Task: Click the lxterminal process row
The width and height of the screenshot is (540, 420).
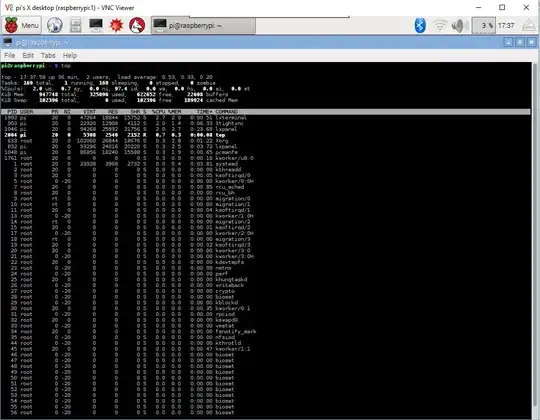Action: [x=265, y=118]
